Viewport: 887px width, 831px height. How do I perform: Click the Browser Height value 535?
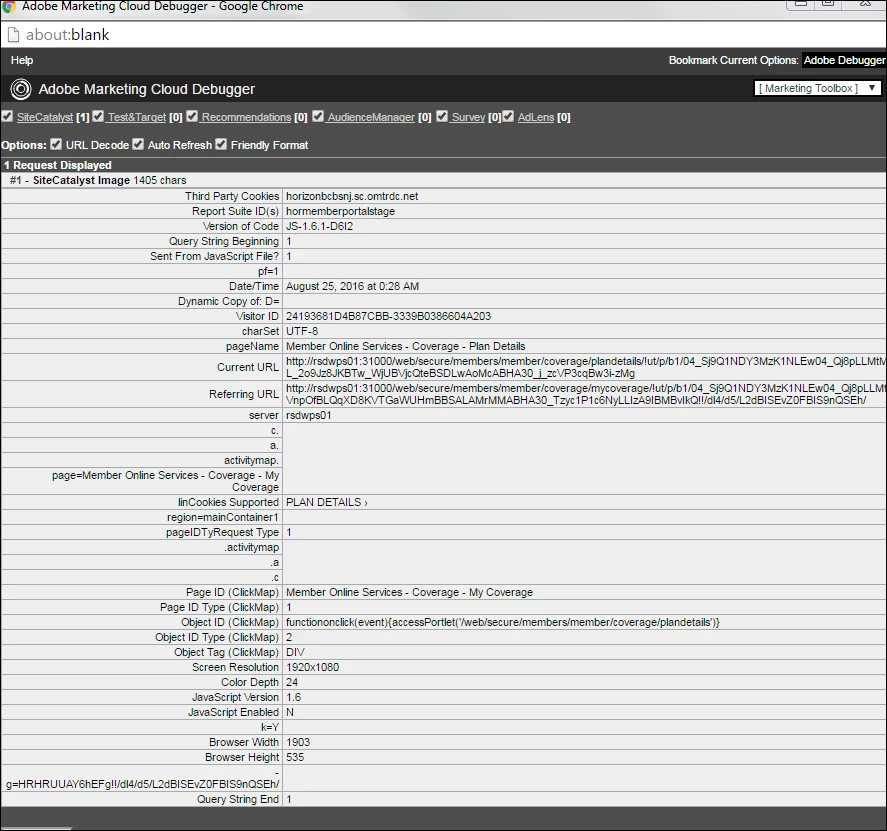tap(295, 757)
